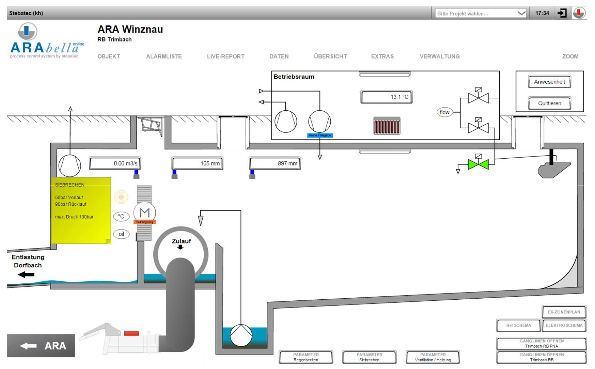Image resolution: width=595 pixels, height=369 pixels.
Task: Open the ÜBERSICHT menu
Action: [x=330, y=56]
